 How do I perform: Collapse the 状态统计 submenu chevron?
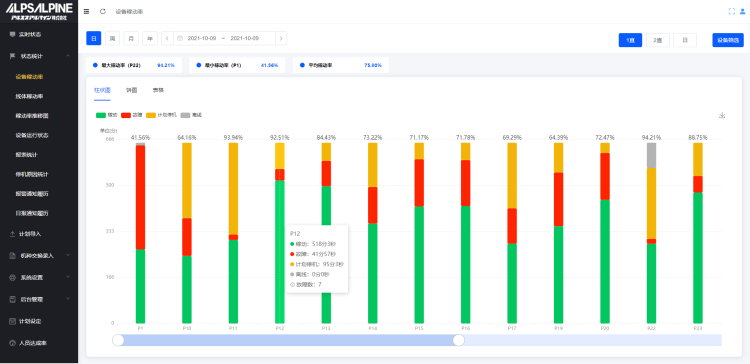[x=68, y=56]
